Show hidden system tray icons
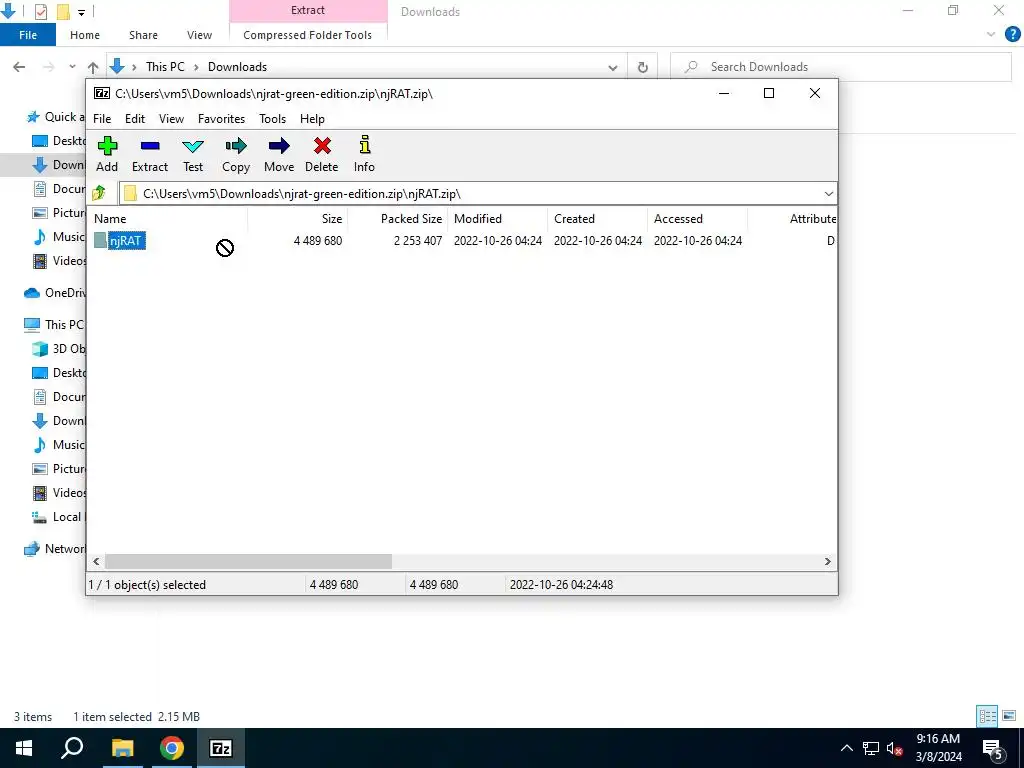Image resolution: width=1024 pixels, height=768 pixels. click(x=846, y=748)
